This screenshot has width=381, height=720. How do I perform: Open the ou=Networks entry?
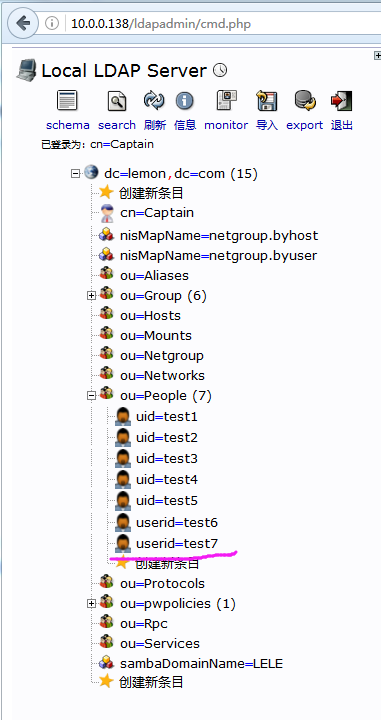162,376
